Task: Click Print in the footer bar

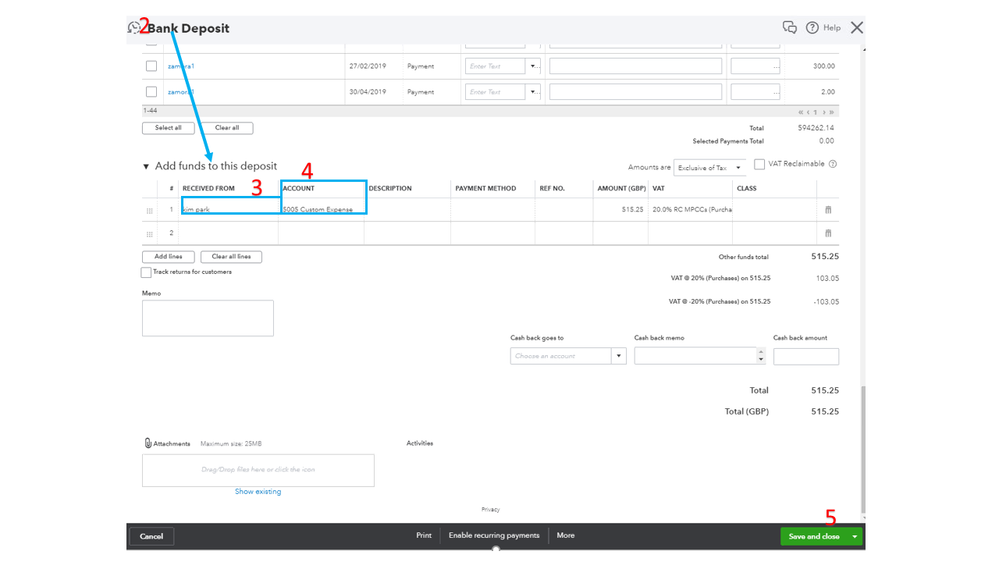Action: [x=424, y=535]
